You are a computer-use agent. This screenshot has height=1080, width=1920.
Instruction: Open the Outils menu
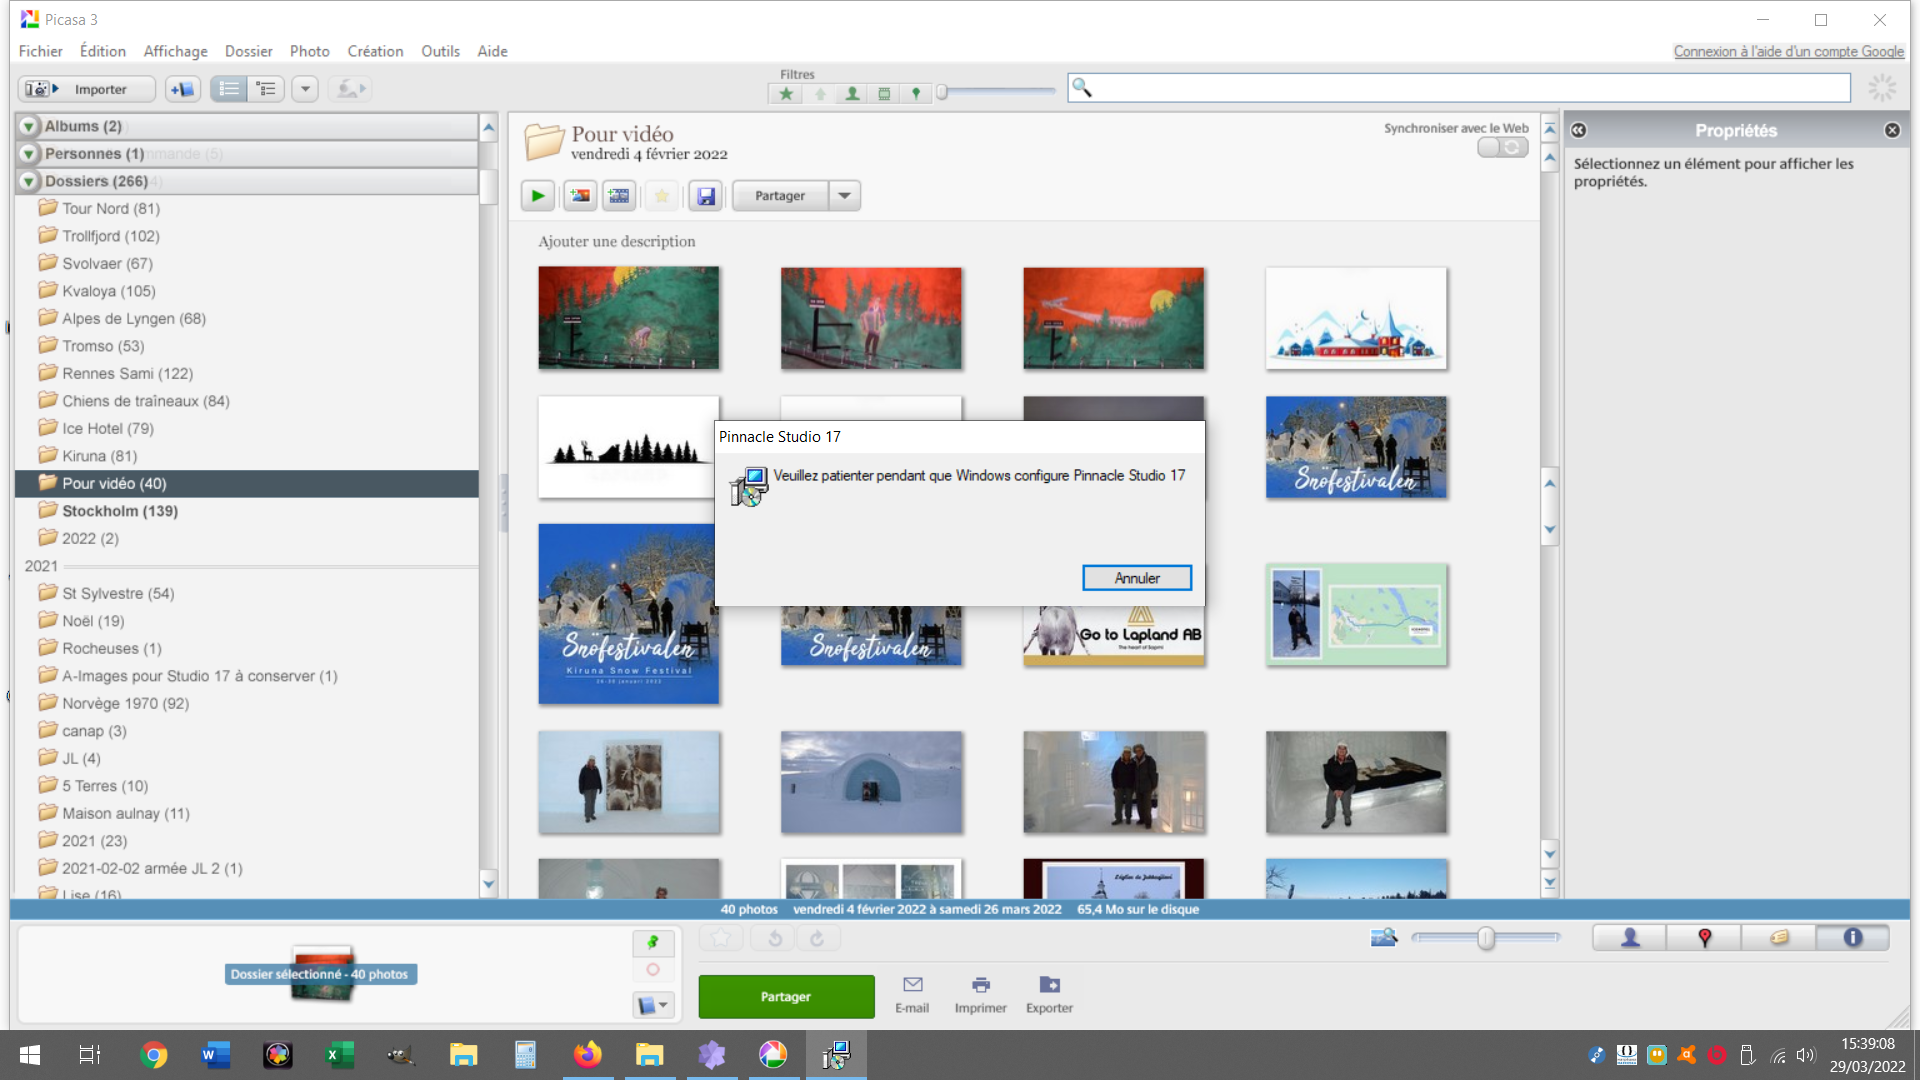tap(440, 51)
